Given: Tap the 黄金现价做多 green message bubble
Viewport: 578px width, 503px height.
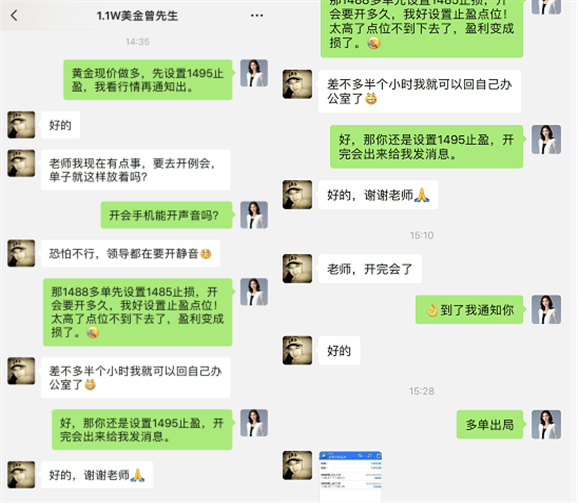Looking at the screenshot, I should [x=148, y=80].
